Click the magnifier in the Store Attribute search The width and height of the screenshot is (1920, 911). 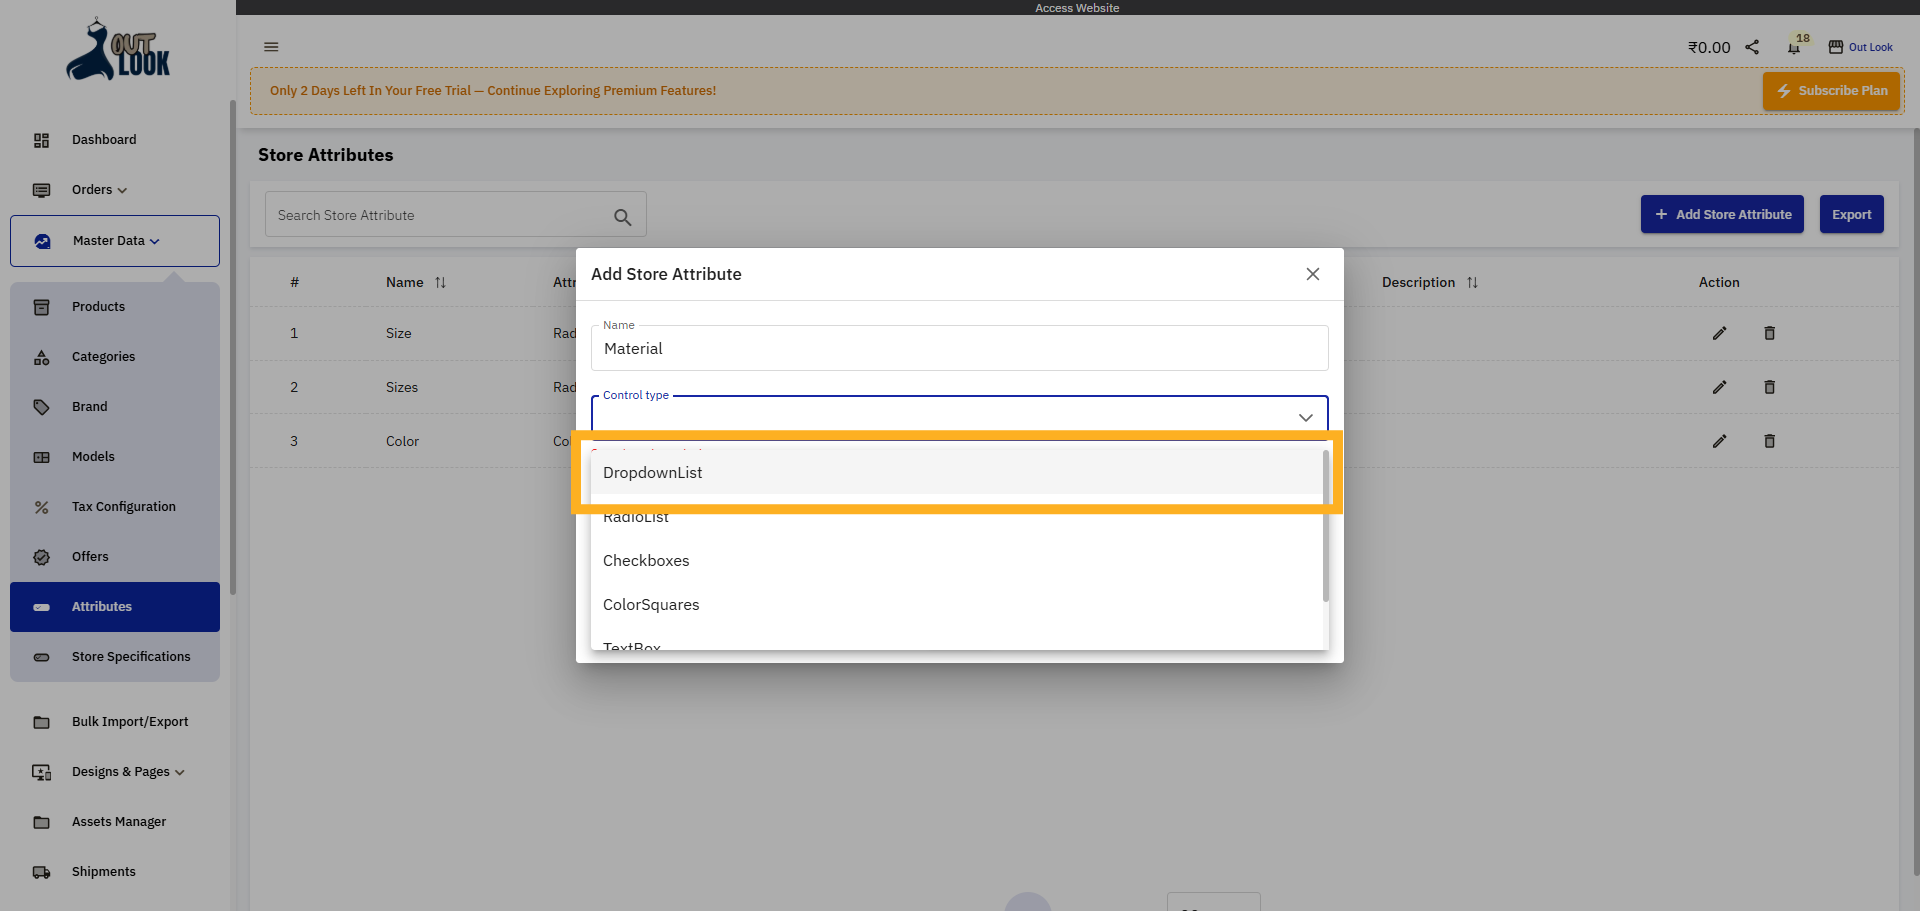(x=622, y=216)
